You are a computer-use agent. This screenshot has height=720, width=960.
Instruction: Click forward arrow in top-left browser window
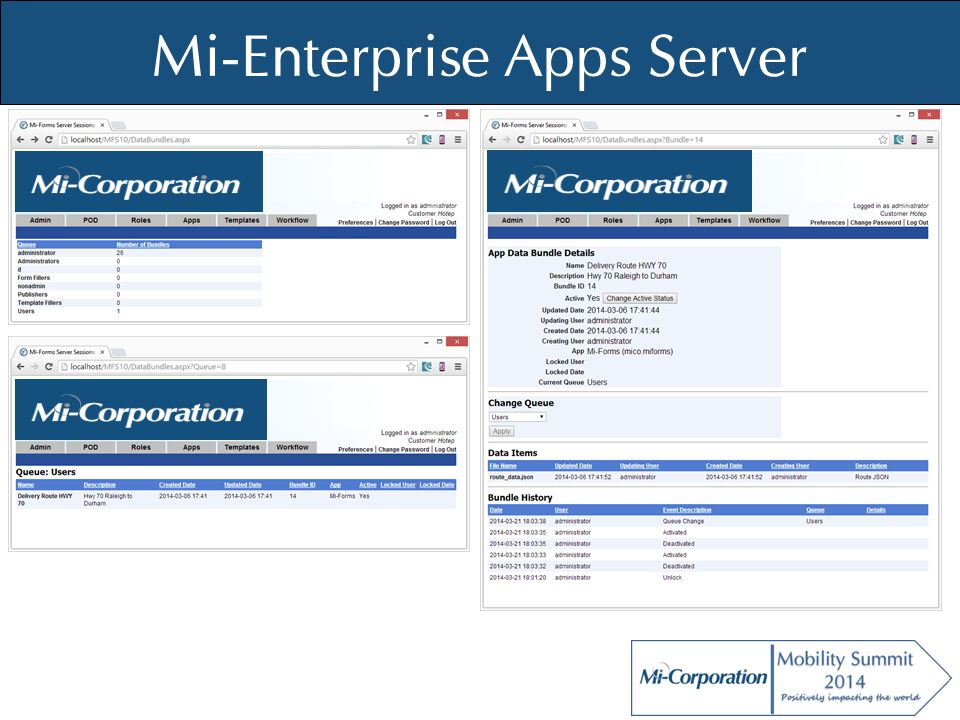[34, 140]
